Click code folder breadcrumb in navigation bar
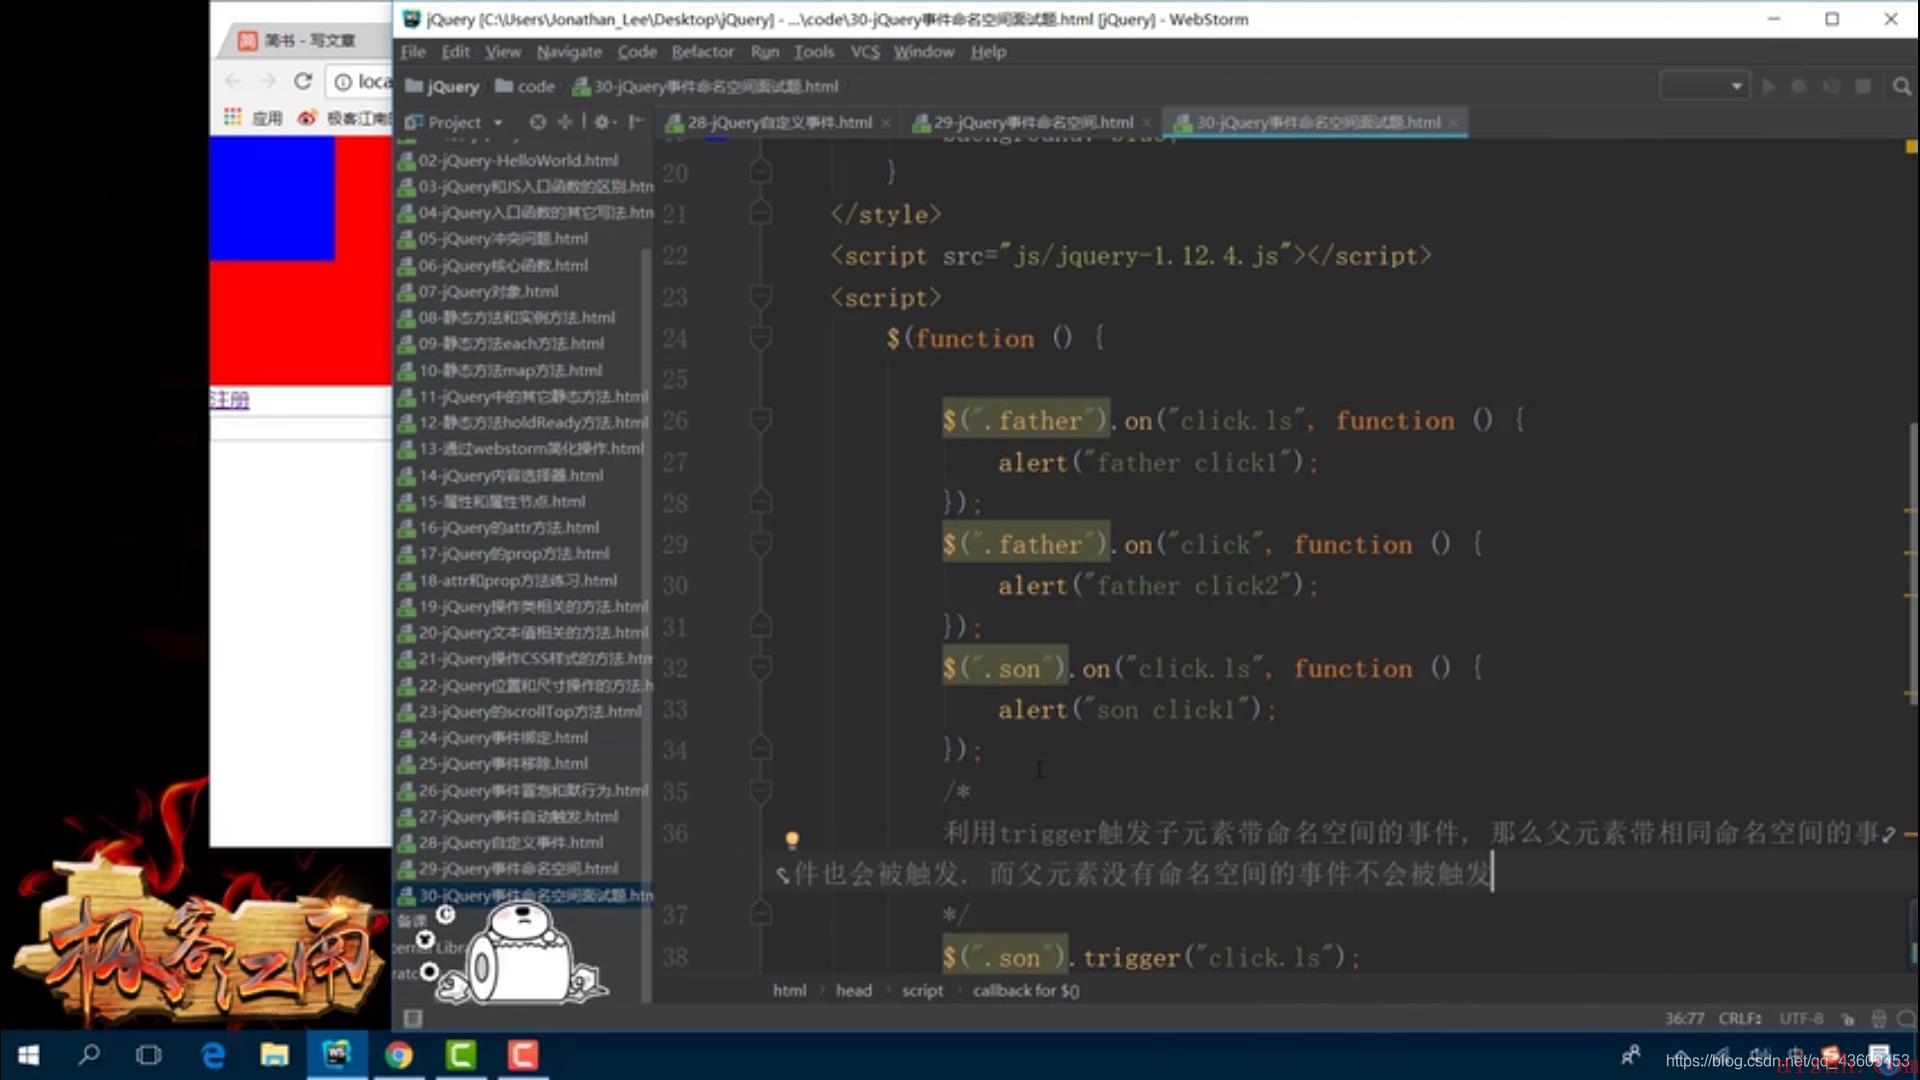The image size is (1920, 1080). tap(526, 87)
